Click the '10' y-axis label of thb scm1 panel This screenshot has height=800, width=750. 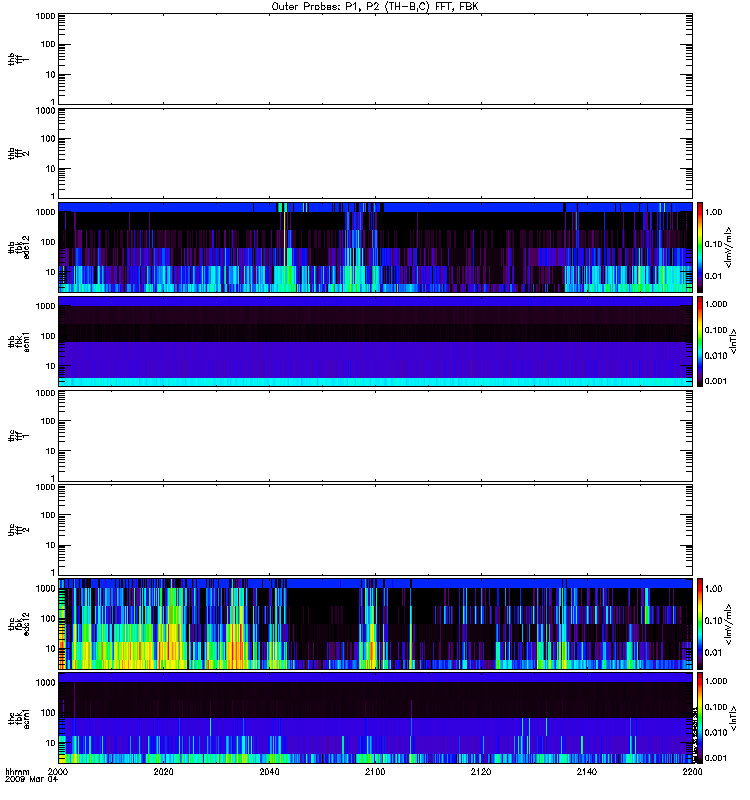click(x=51, y=366)
